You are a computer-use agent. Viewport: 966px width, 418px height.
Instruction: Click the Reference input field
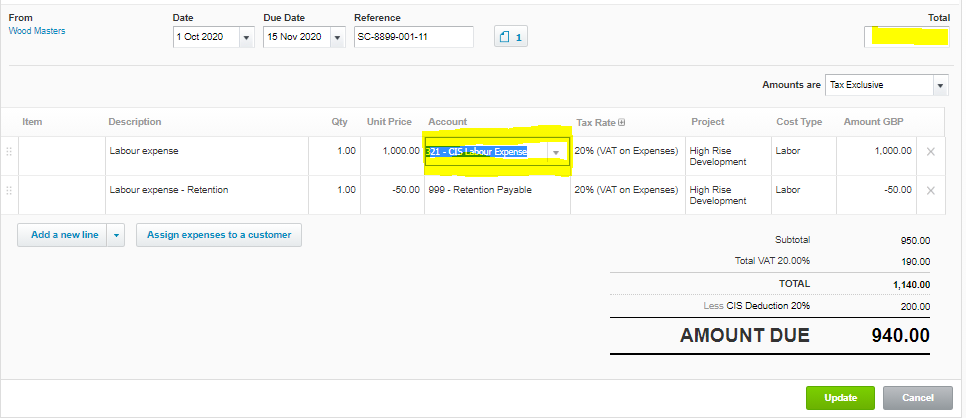point(413,37)
